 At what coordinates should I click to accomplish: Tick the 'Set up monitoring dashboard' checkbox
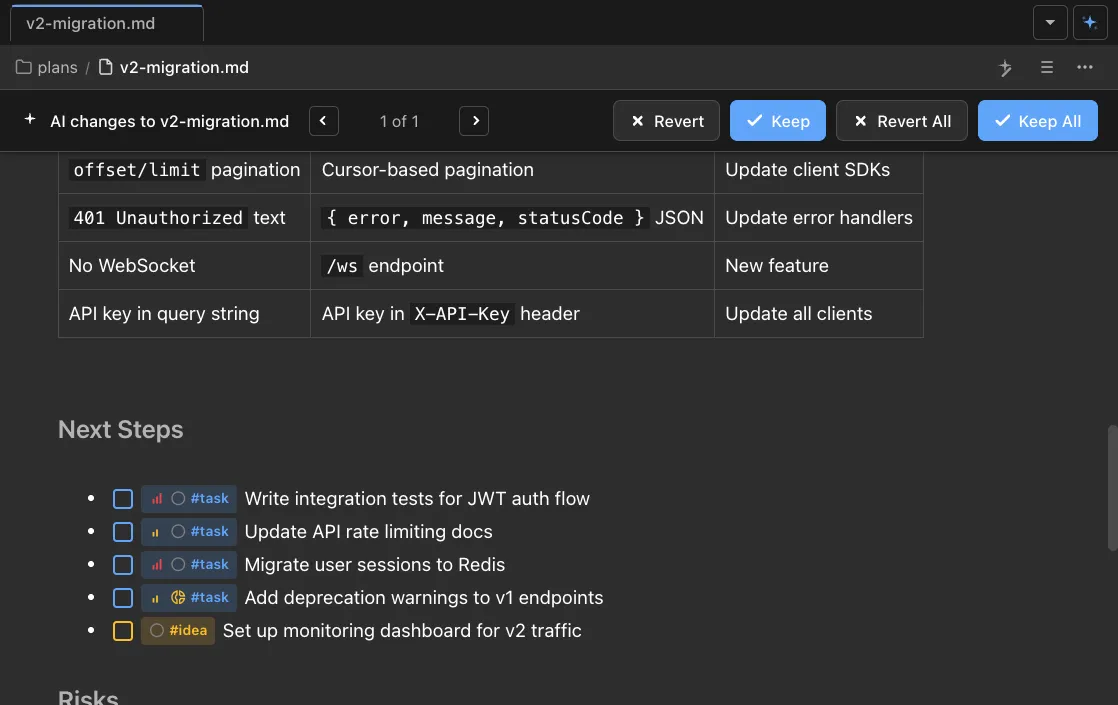click(x=123, y=630)
